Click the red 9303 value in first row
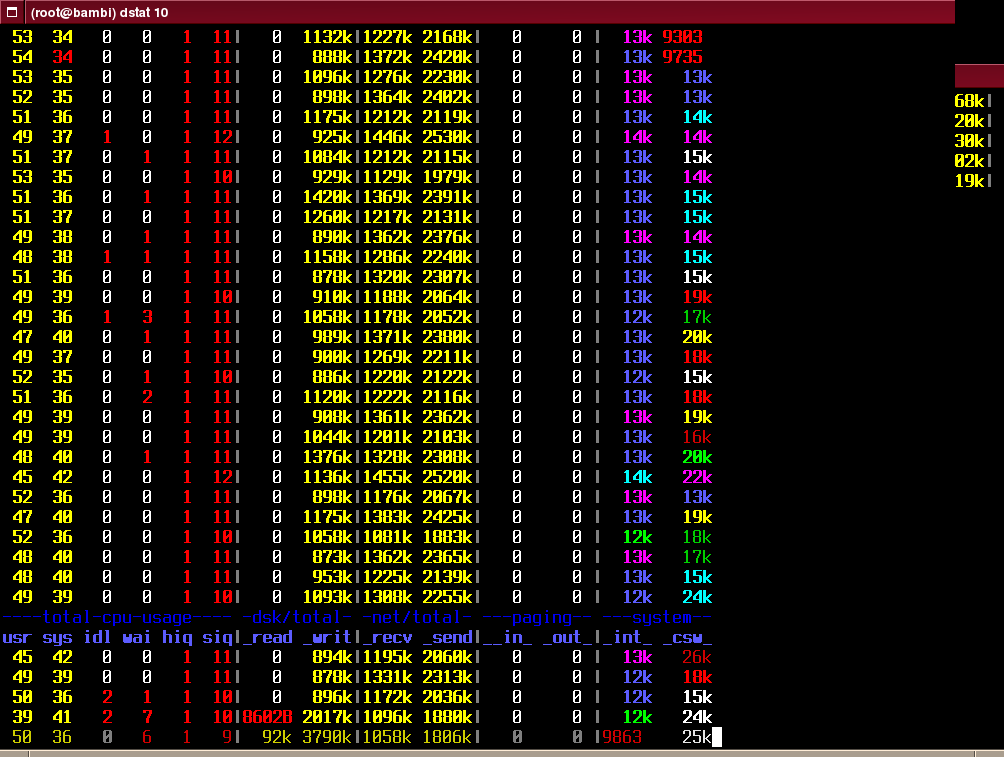Viewport: 1004px width, 757px height. [682, 37]
